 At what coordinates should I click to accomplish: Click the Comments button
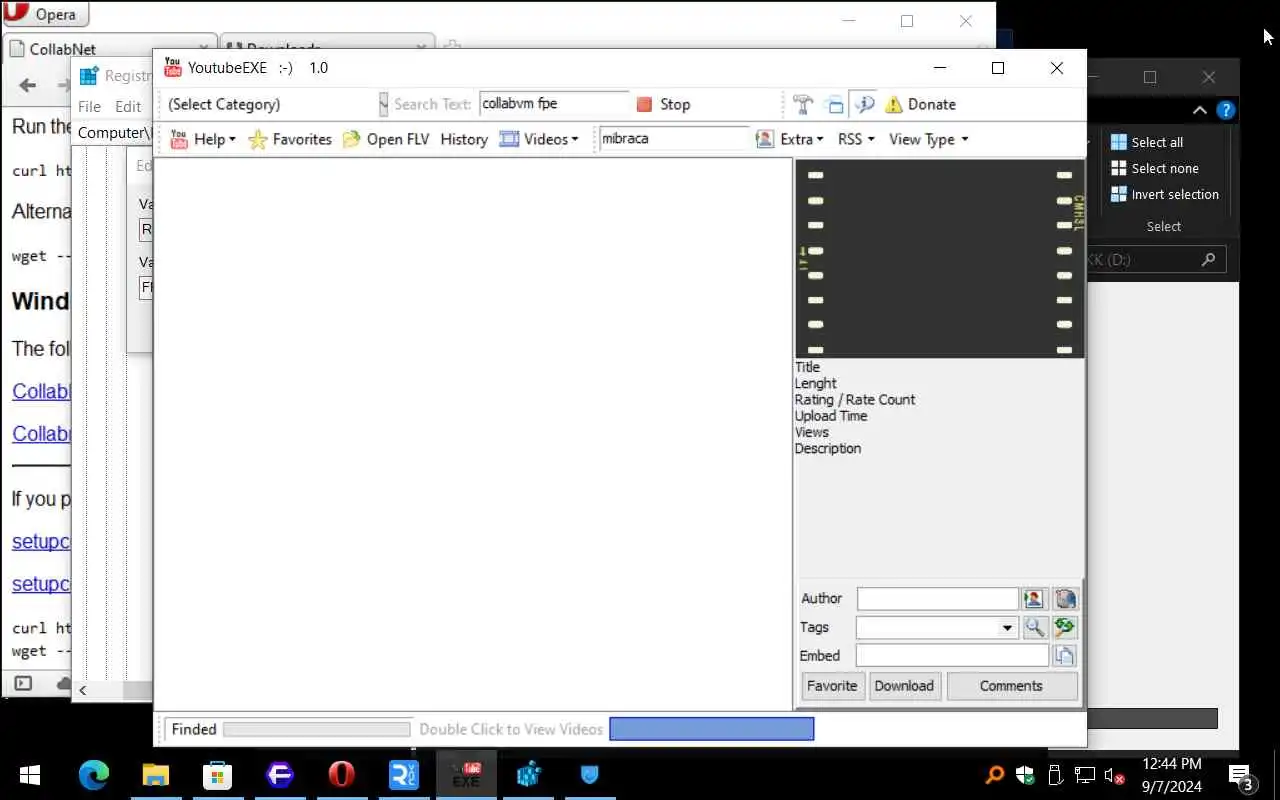point(1011,686)
